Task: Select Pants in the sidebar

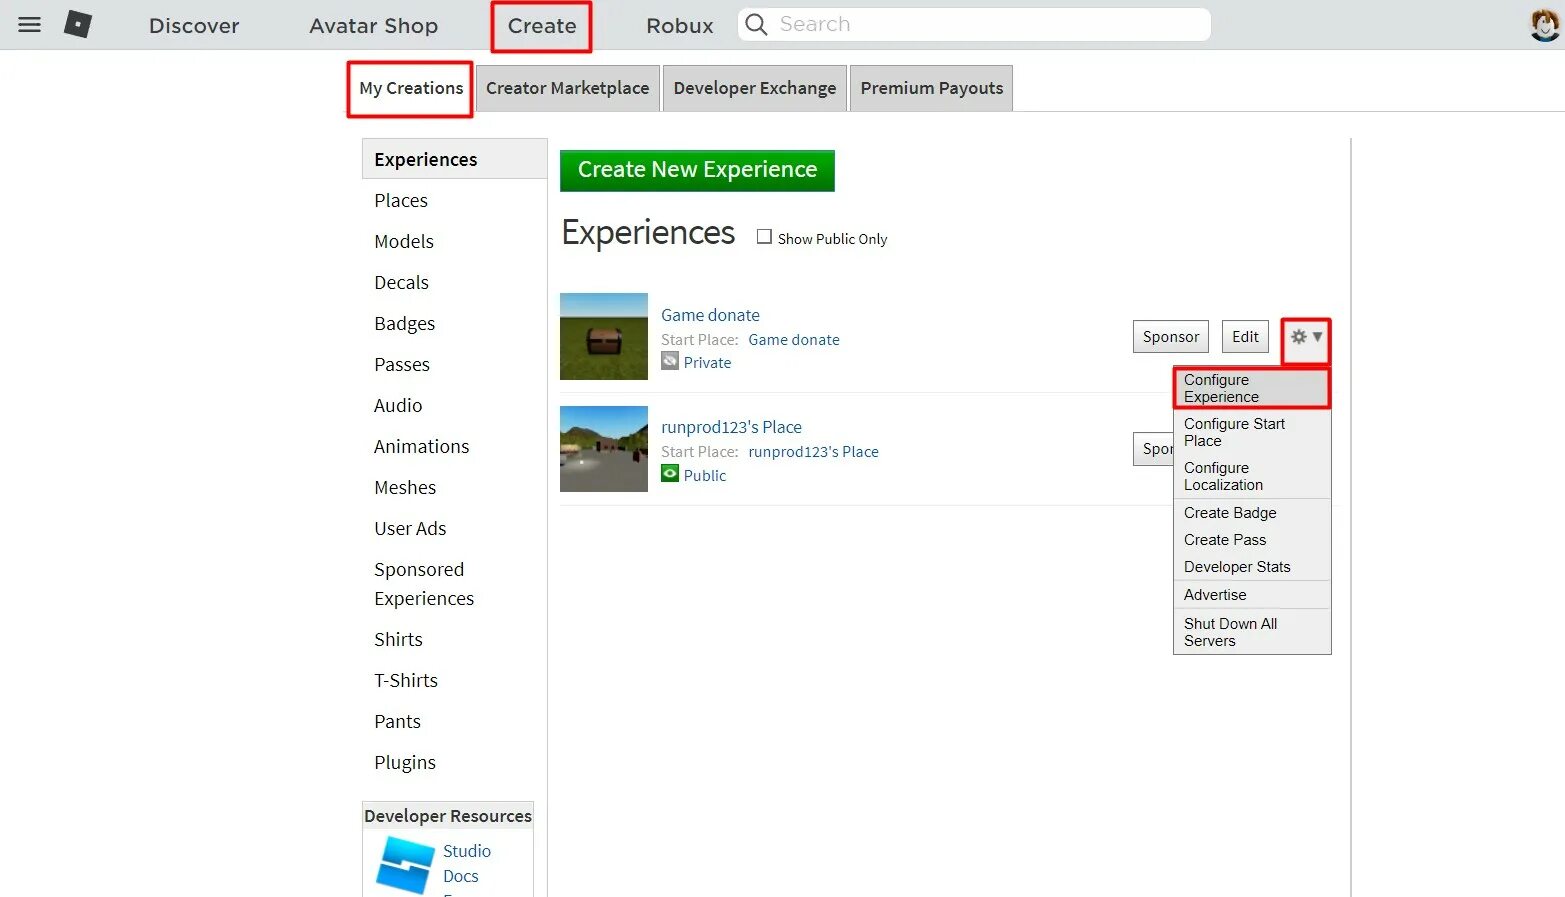Action: coord(397,722)
